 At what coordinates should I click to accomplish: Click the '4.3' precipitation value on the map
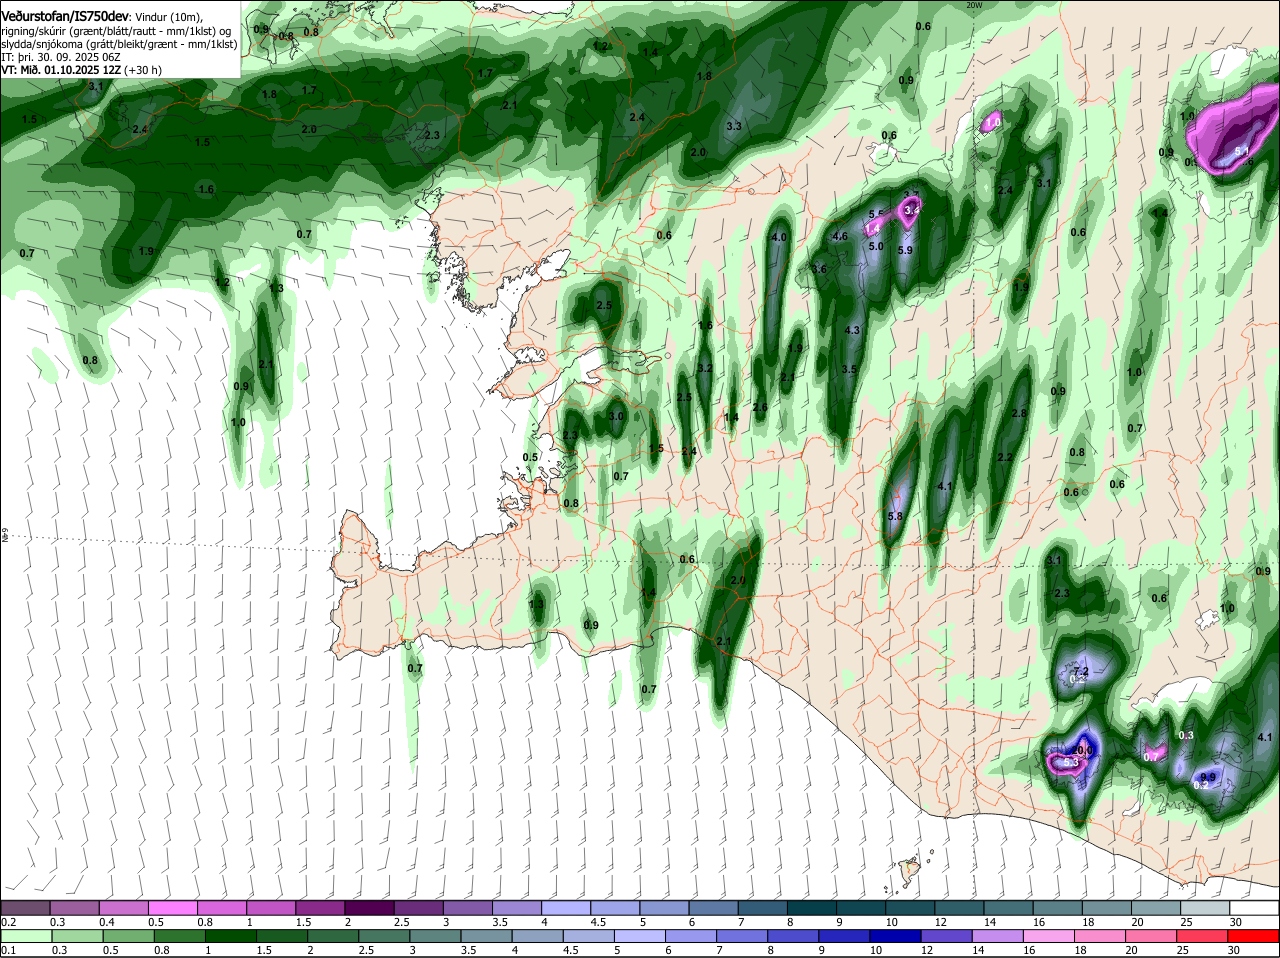[x=852, y=330]
